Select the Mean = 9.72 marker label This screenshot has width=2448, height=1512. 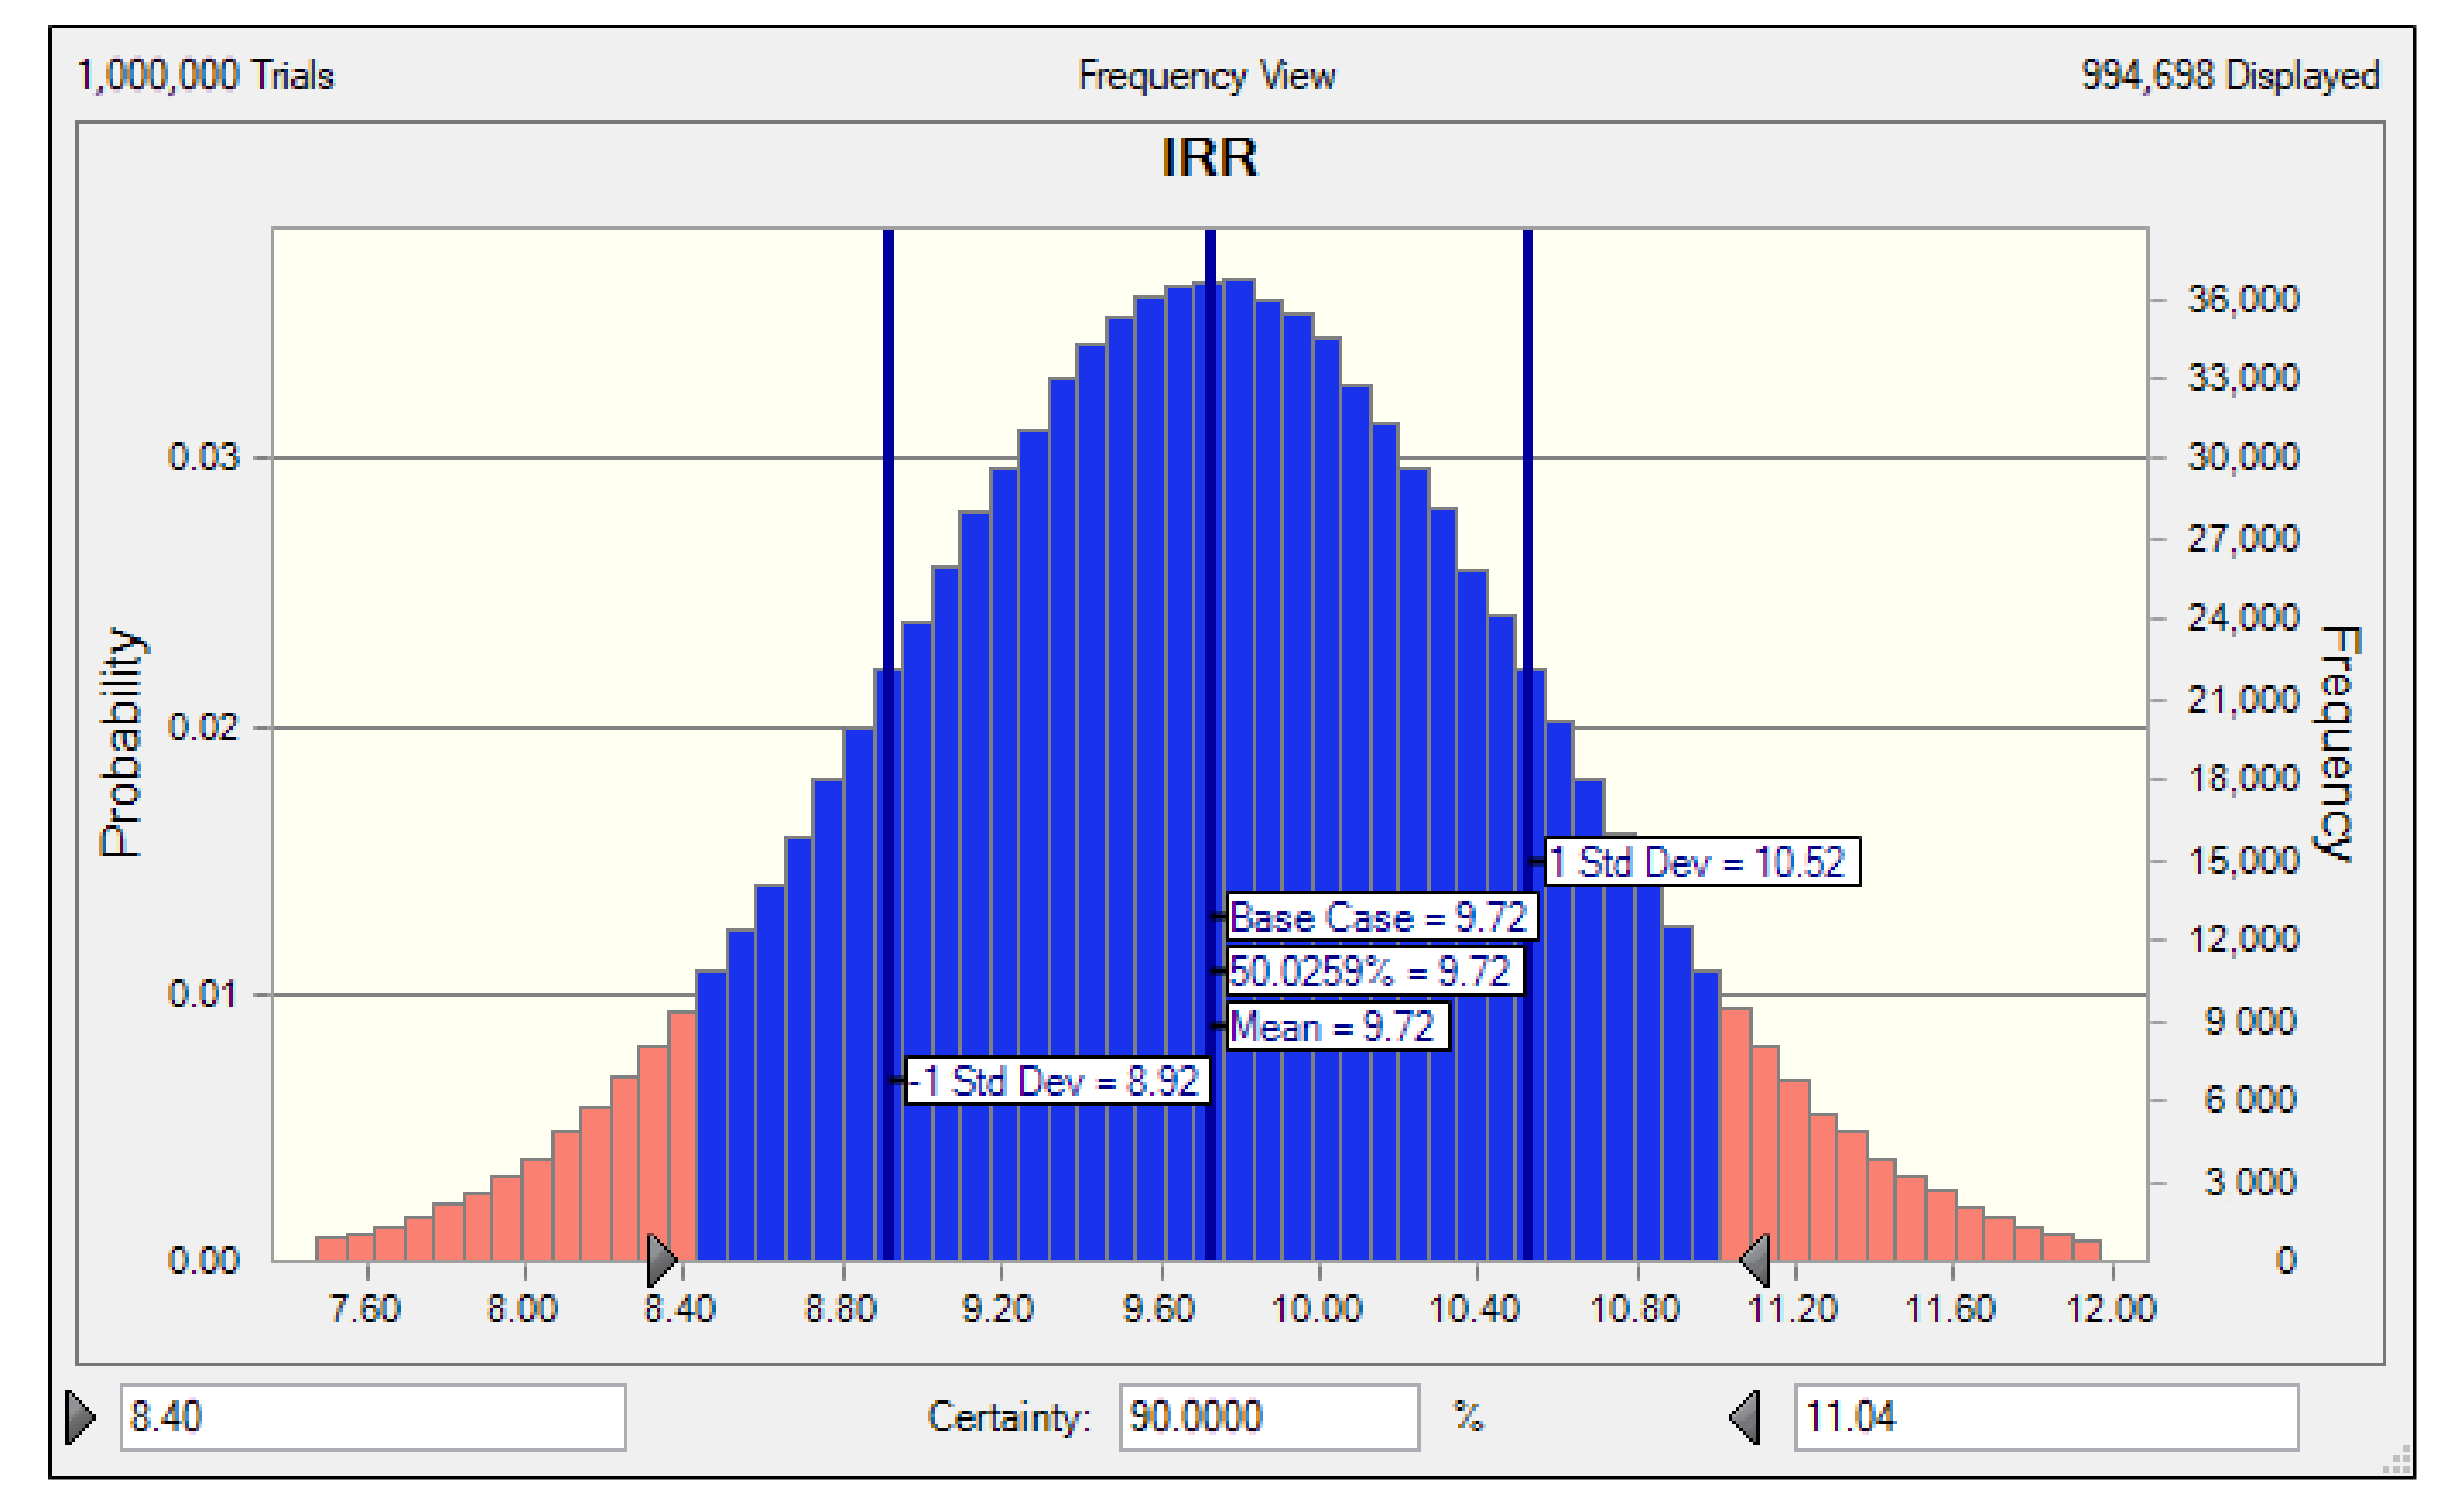pos(1336,1026)
